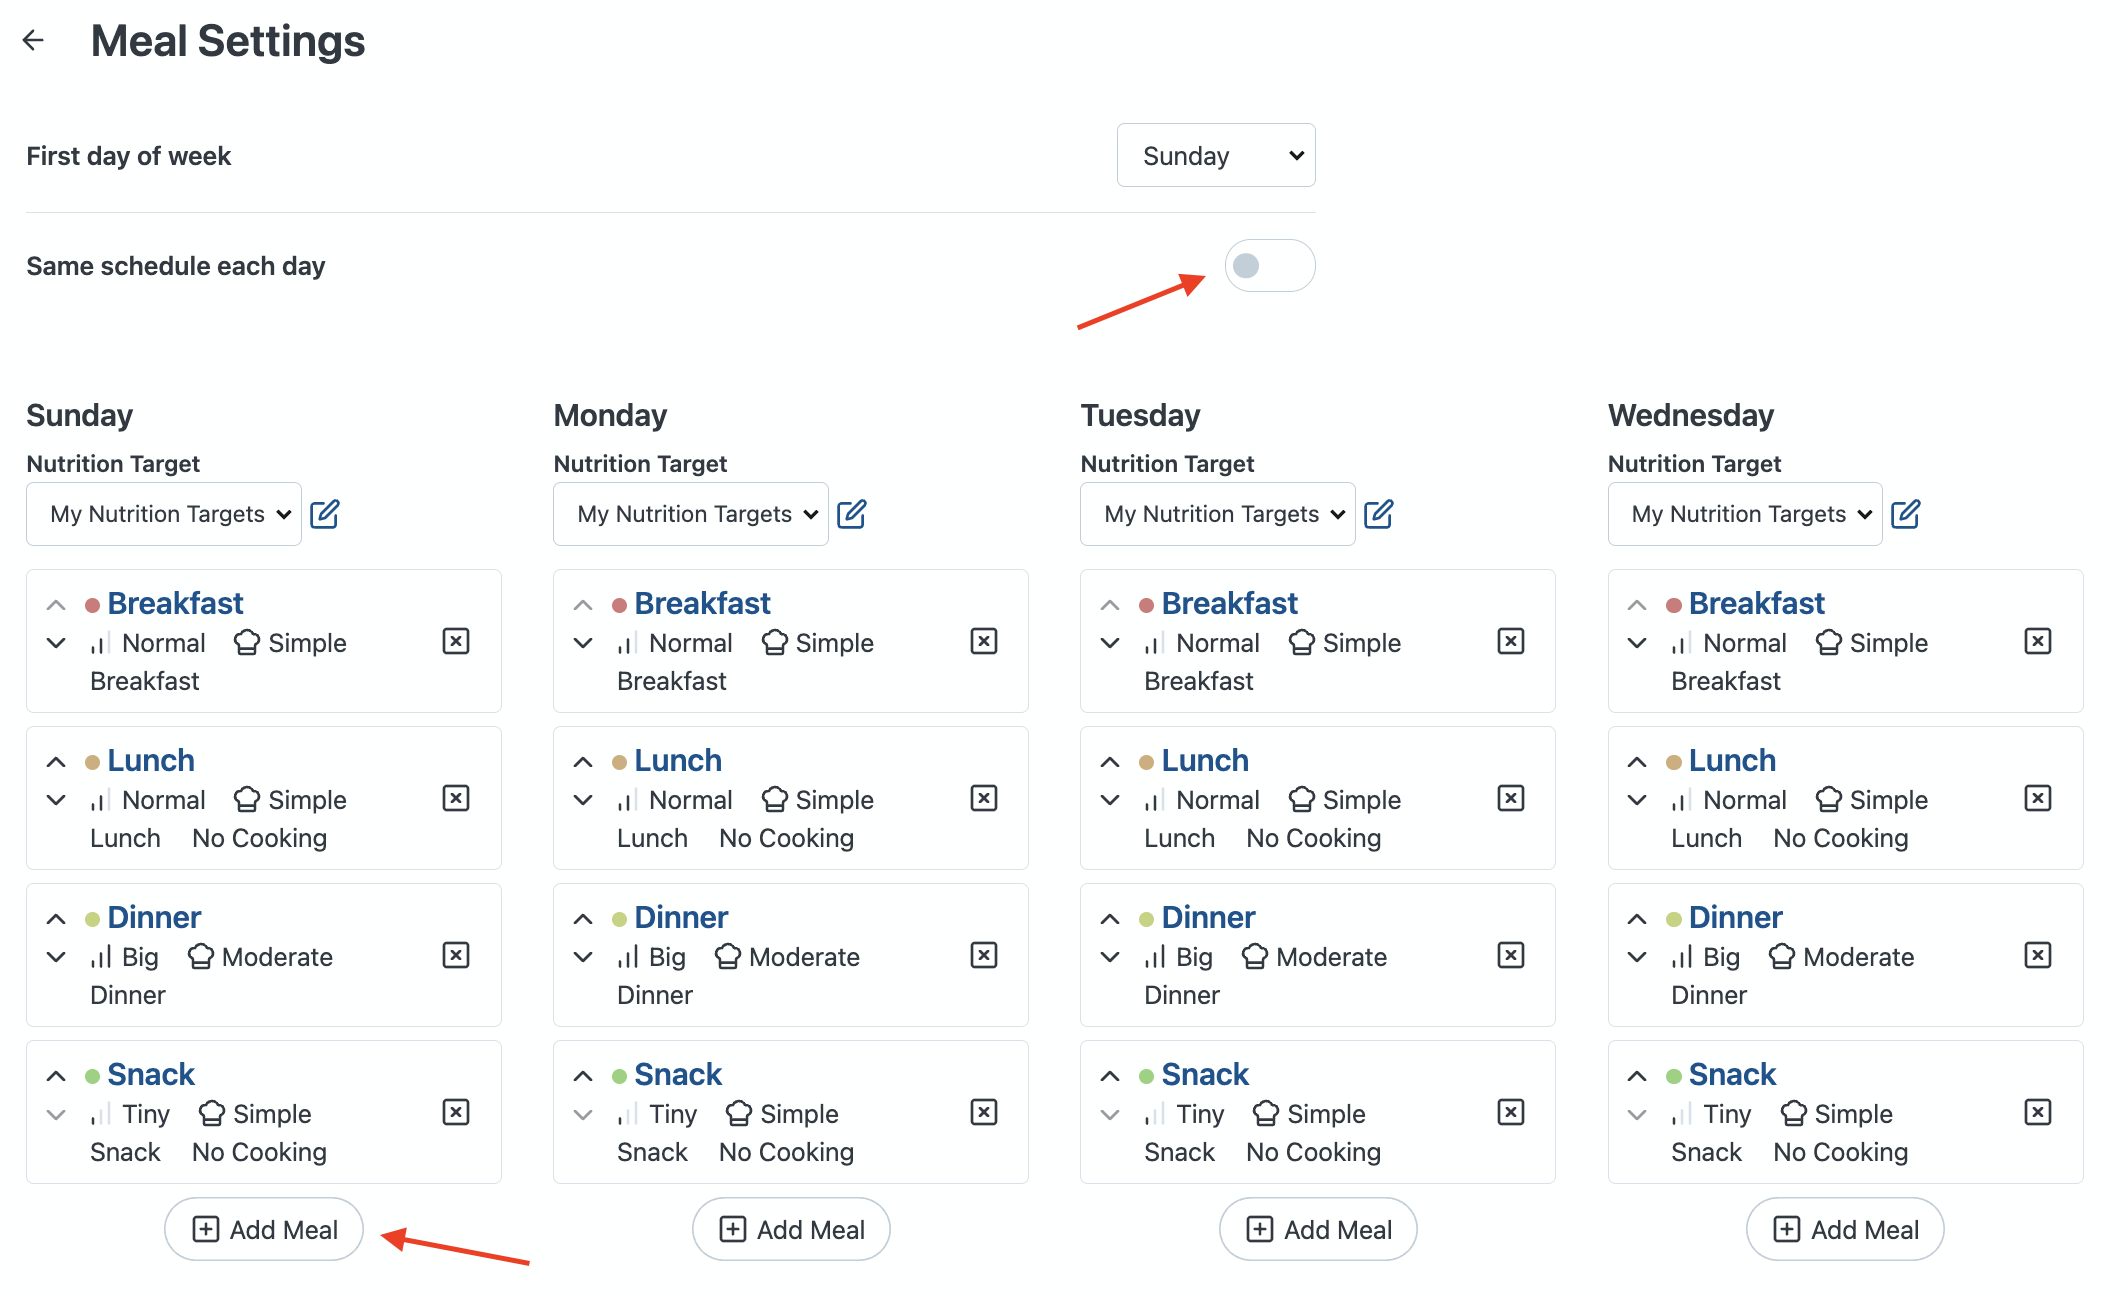Screen dimensions: 2118x1296
Task: Open Wednesday's Dinner meal link
Action: [x=1735, y=917]
